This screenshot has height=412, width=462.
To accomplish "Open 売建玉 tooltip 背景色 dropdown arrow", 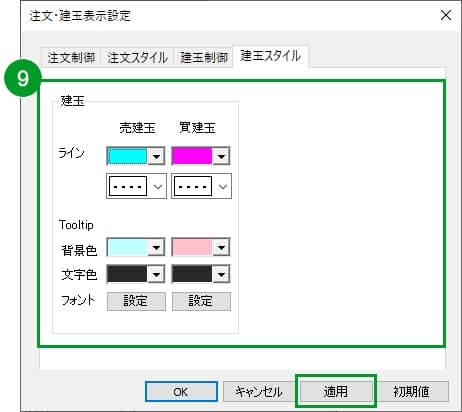I will [x=156, y=247].
